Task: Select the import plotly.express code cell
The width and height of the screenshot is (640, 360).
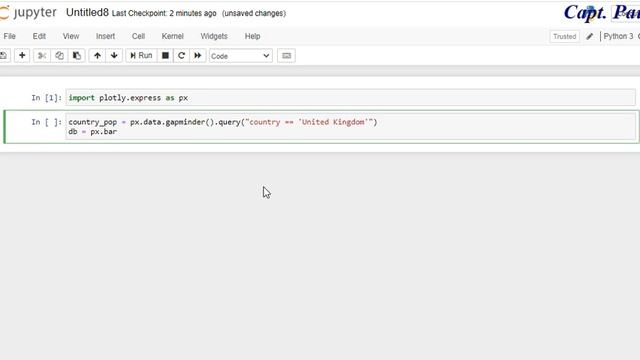Action: pos(350,98)
